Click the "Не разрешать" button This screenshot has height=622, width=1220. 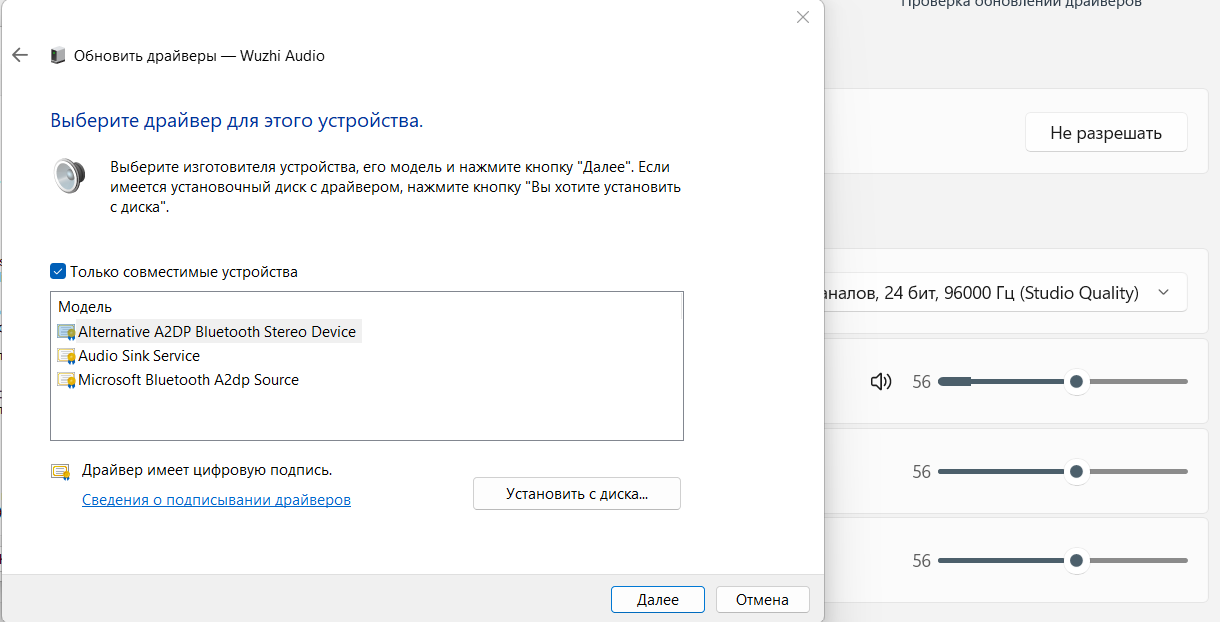coord(1106,133)
